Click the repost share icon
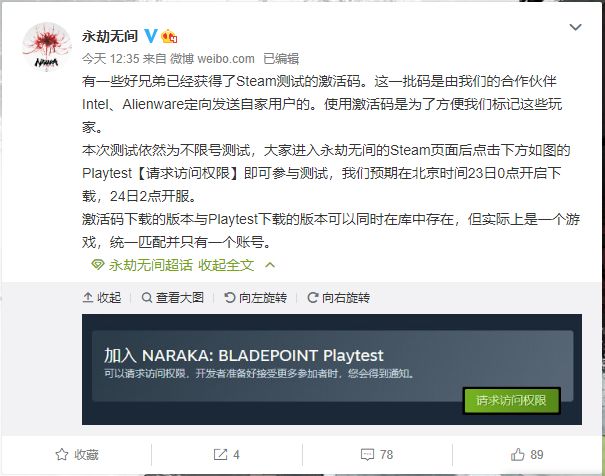 point(220,454)
